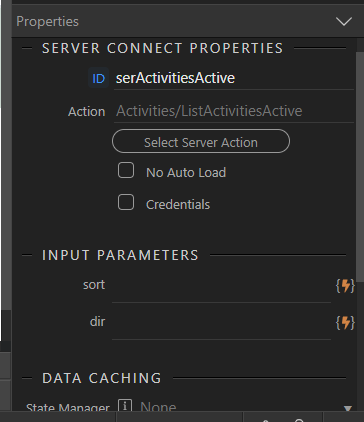The width and height of the screenshot is (364, 422).
Task: Edit the serActivitiesActive ID field
Action: click(234, 78)
